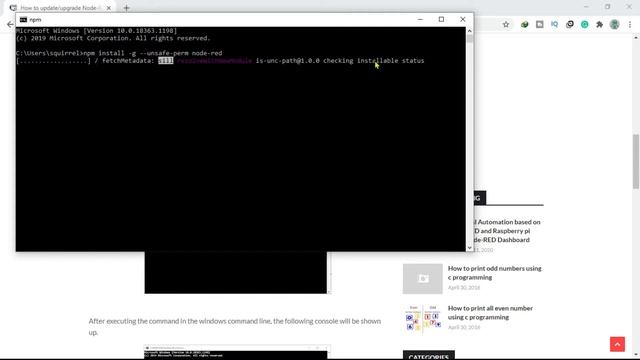Click the highlighted 'sill' text in console
640x360 pixels.
(x=166, y=60)
